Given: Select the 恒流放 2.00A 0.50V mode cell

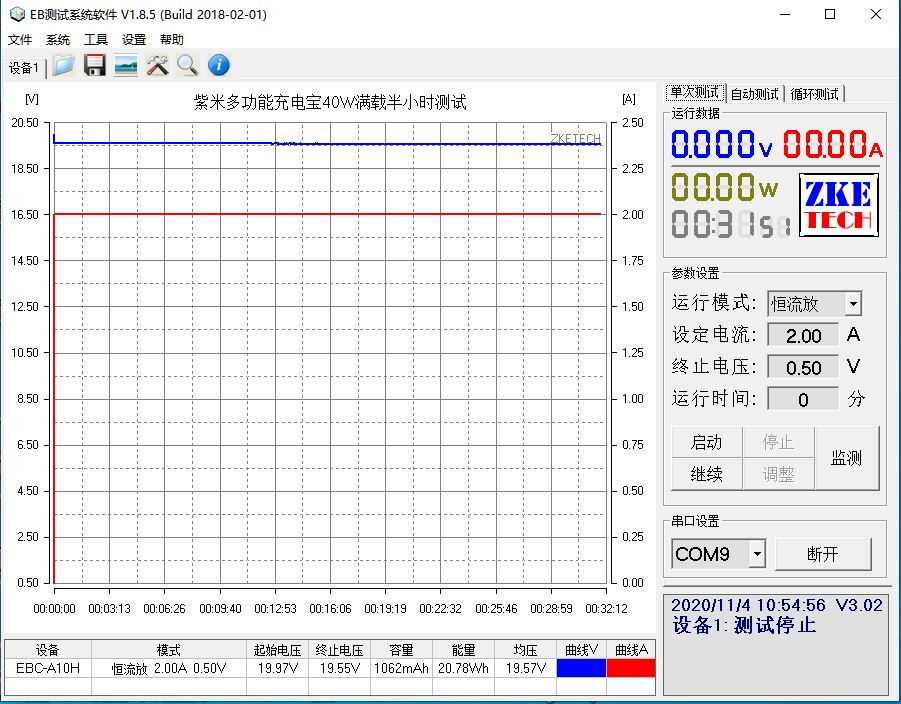Looking at the screenshot, I should 168,668.
